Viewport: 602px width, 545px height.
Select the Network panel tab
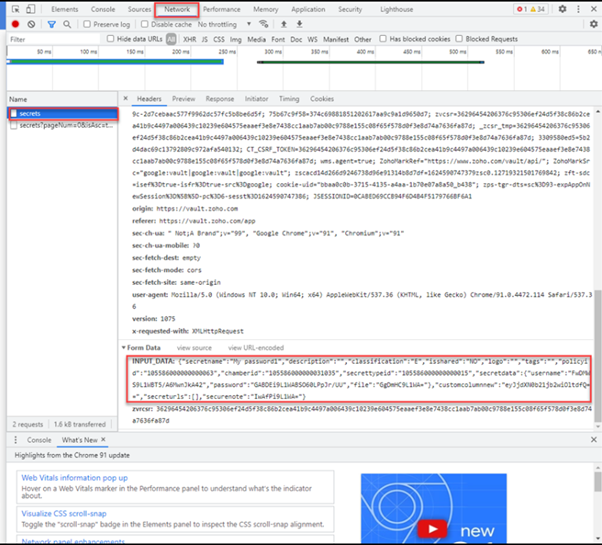177,9
